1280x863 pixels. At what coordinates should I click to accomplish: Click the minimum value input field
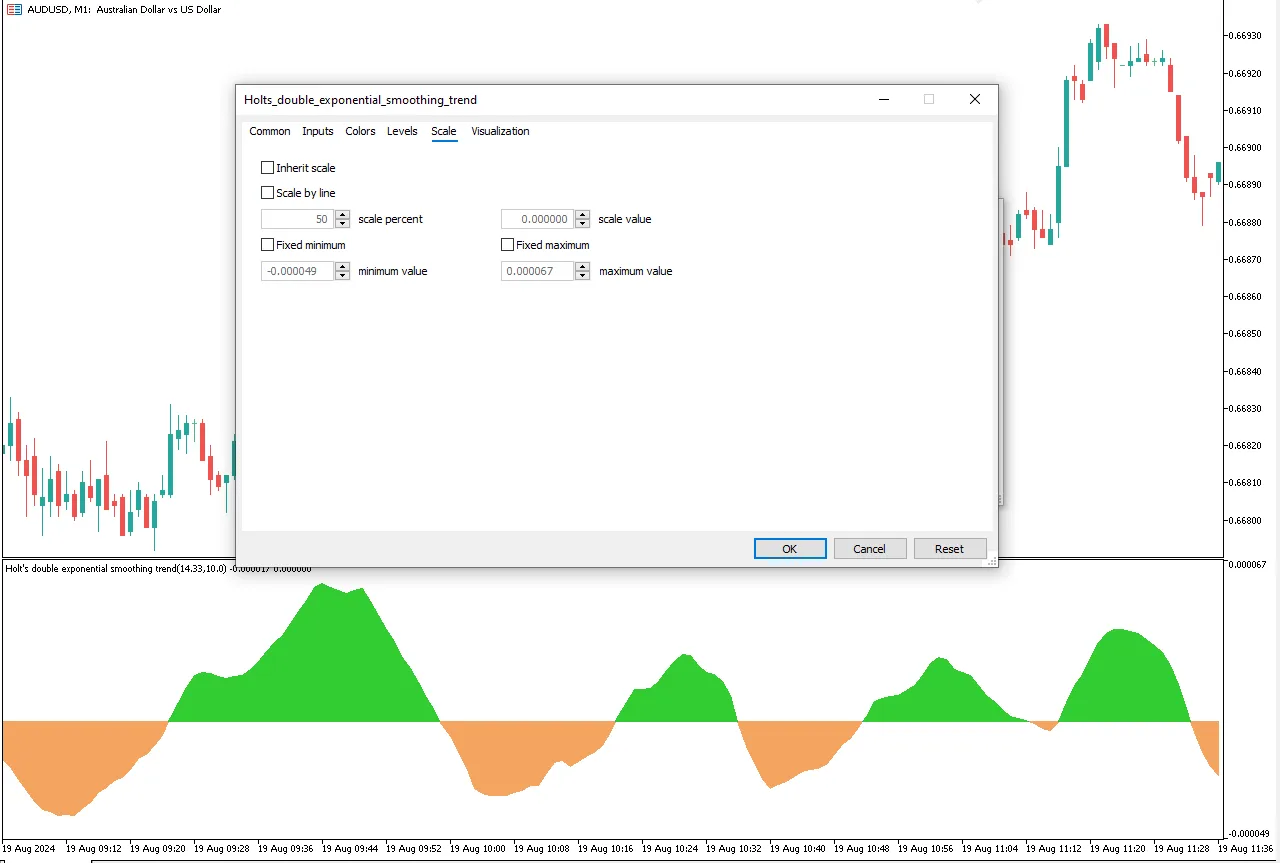coord(297,271)
